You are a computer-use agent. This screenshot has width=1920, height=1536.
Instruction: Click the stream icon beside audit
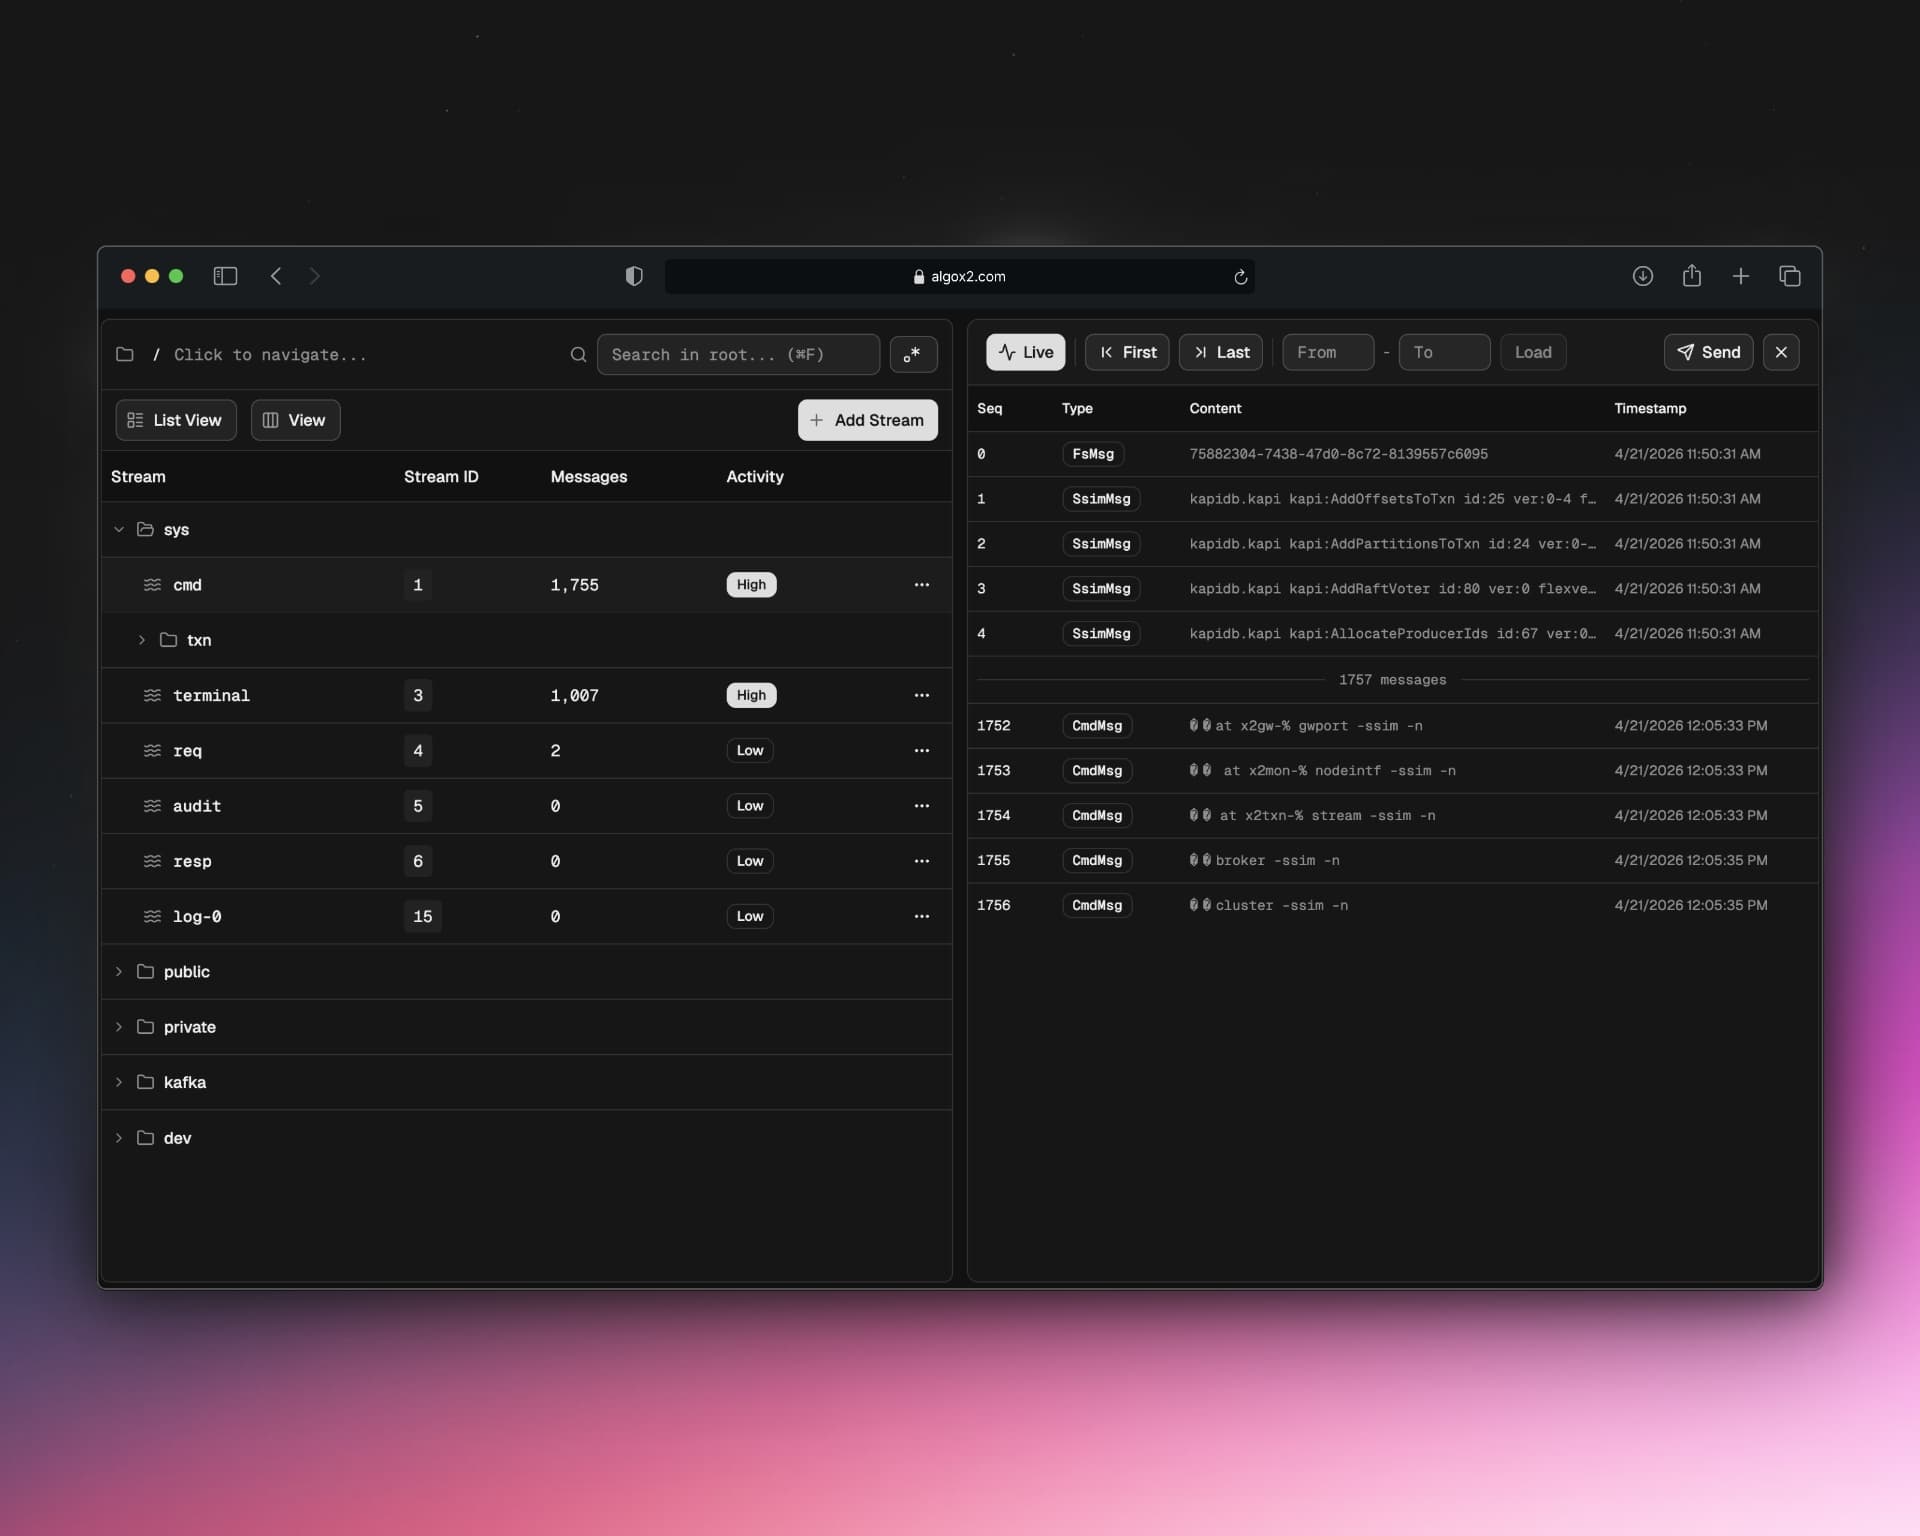click(x=152, y=806)
